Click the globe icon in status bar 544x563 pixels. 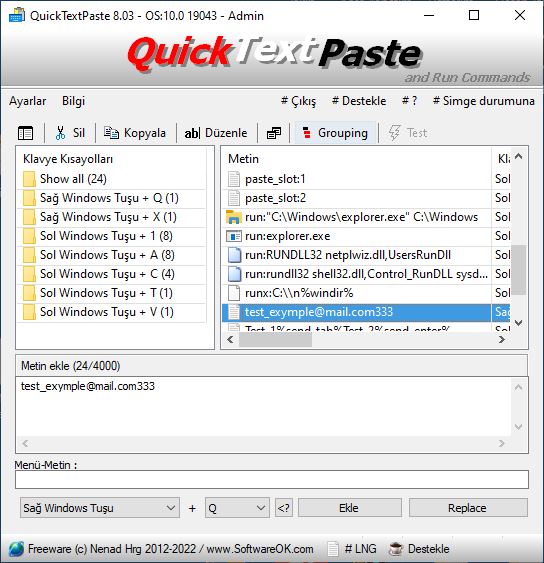coord(16,549)
